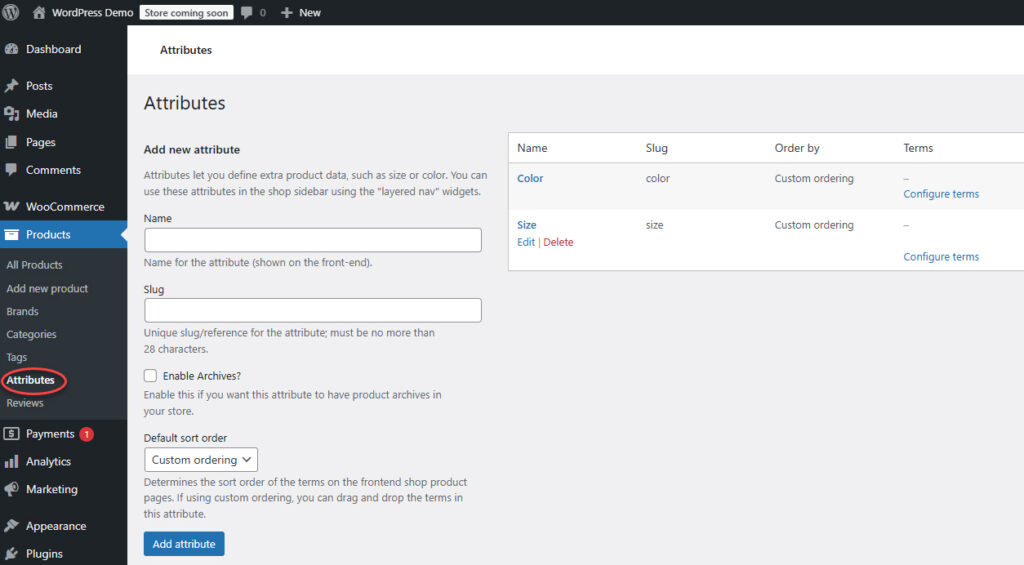This screenshot has height=565, width=1024.
Task: Click the Media library icon
Action: pyautogui.click(x=11, y=114)
